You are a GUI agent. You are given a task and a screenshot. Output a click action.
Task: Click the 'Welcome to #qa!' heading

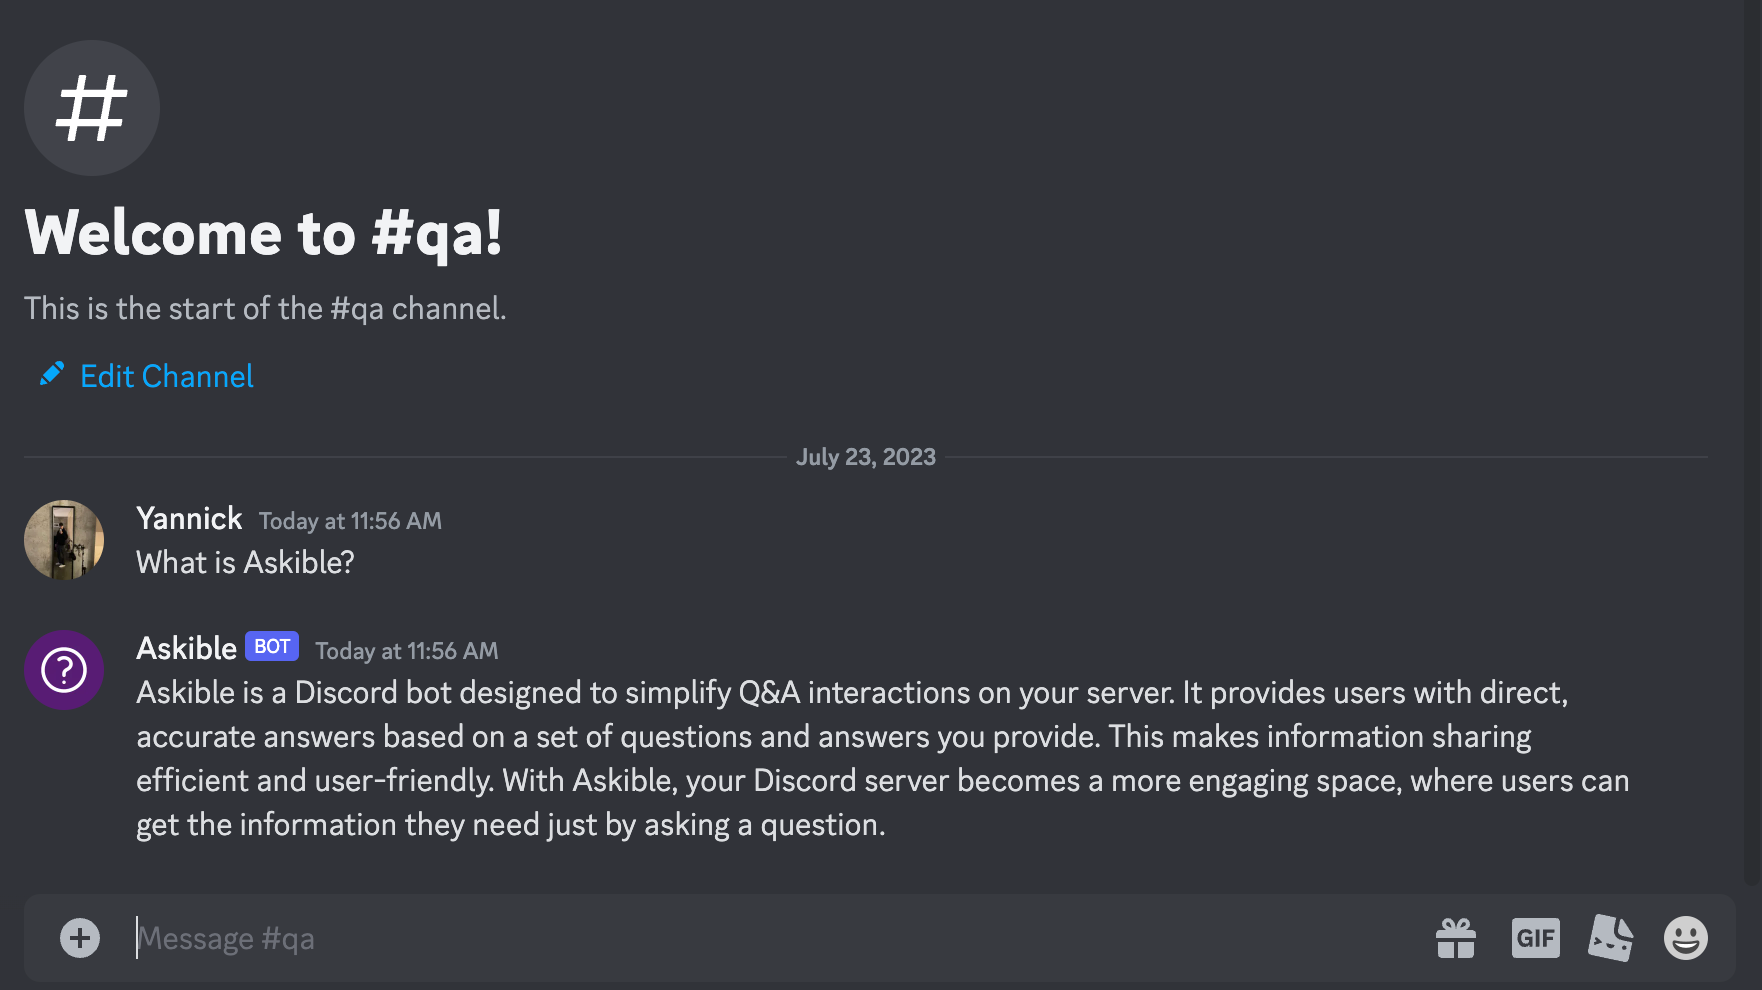263,234
